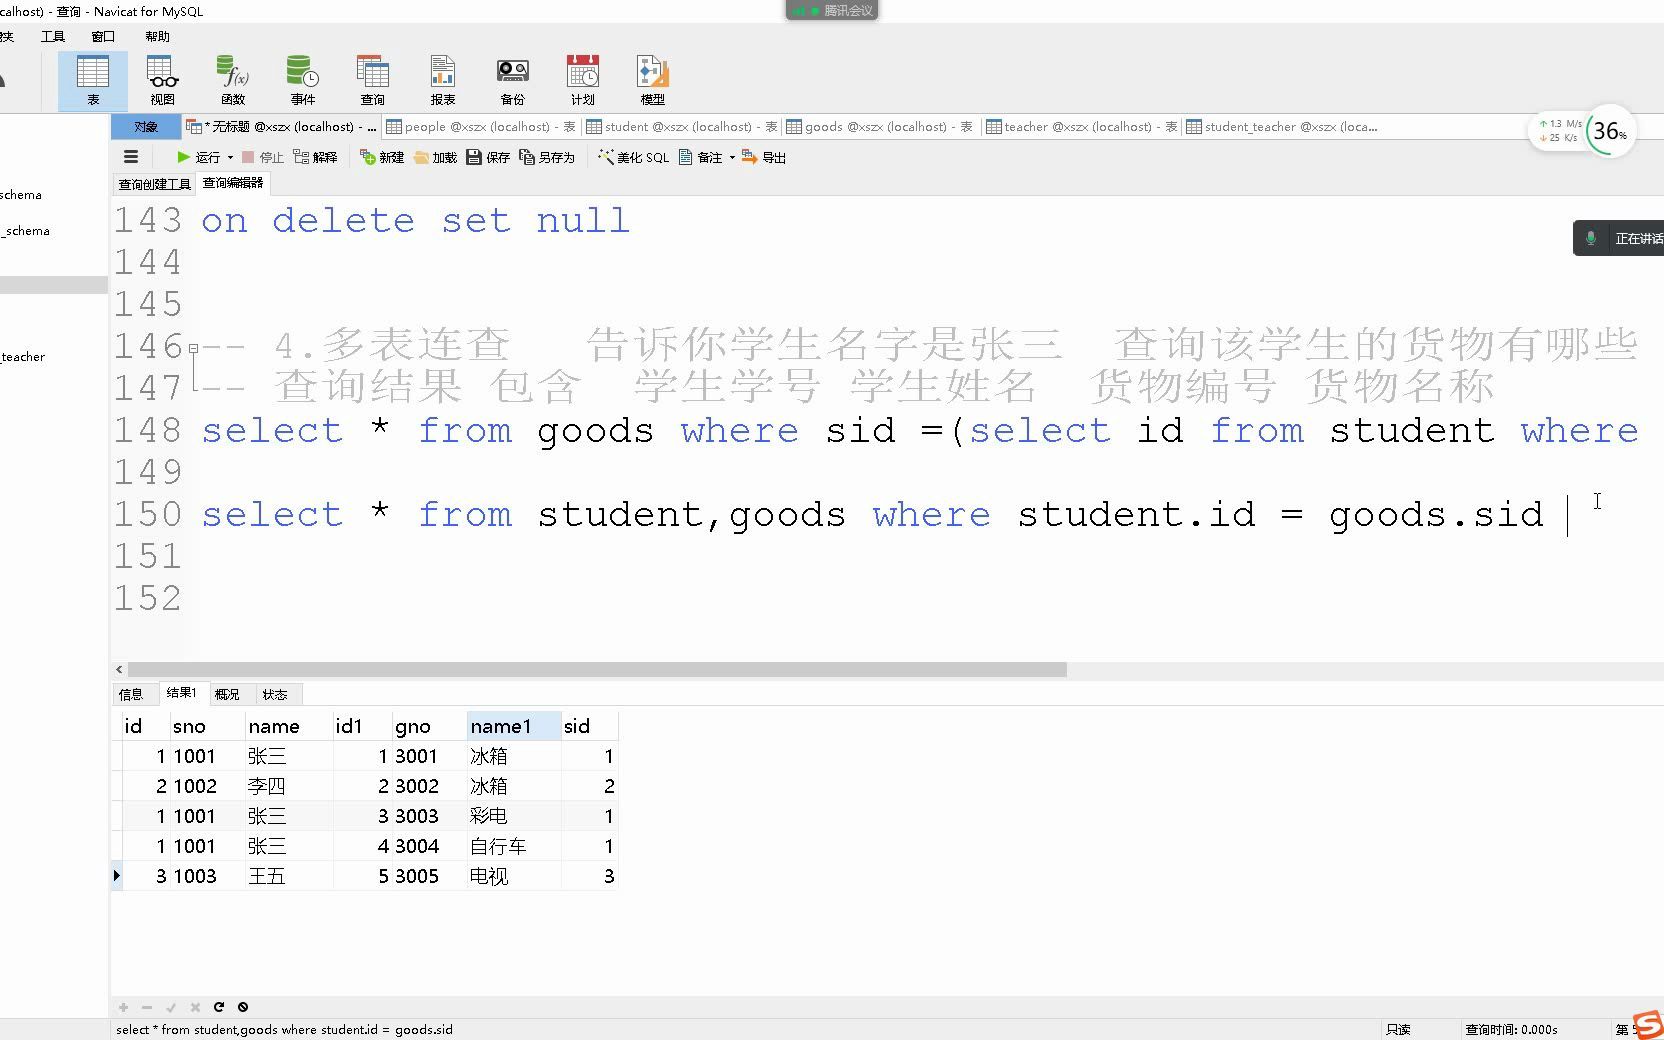Screen dimensions: 1664x1040
Task: Switch to the 状态 result tab
Action: [275, 693]
